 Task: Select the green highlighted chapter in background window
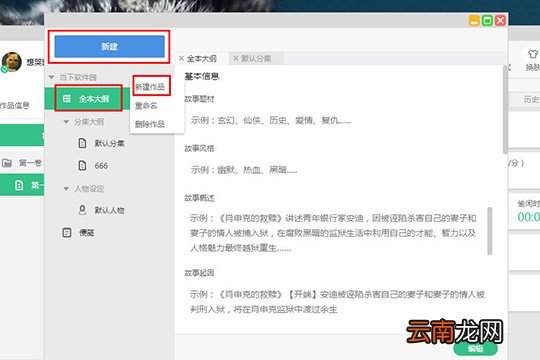(x=22, y=185)
